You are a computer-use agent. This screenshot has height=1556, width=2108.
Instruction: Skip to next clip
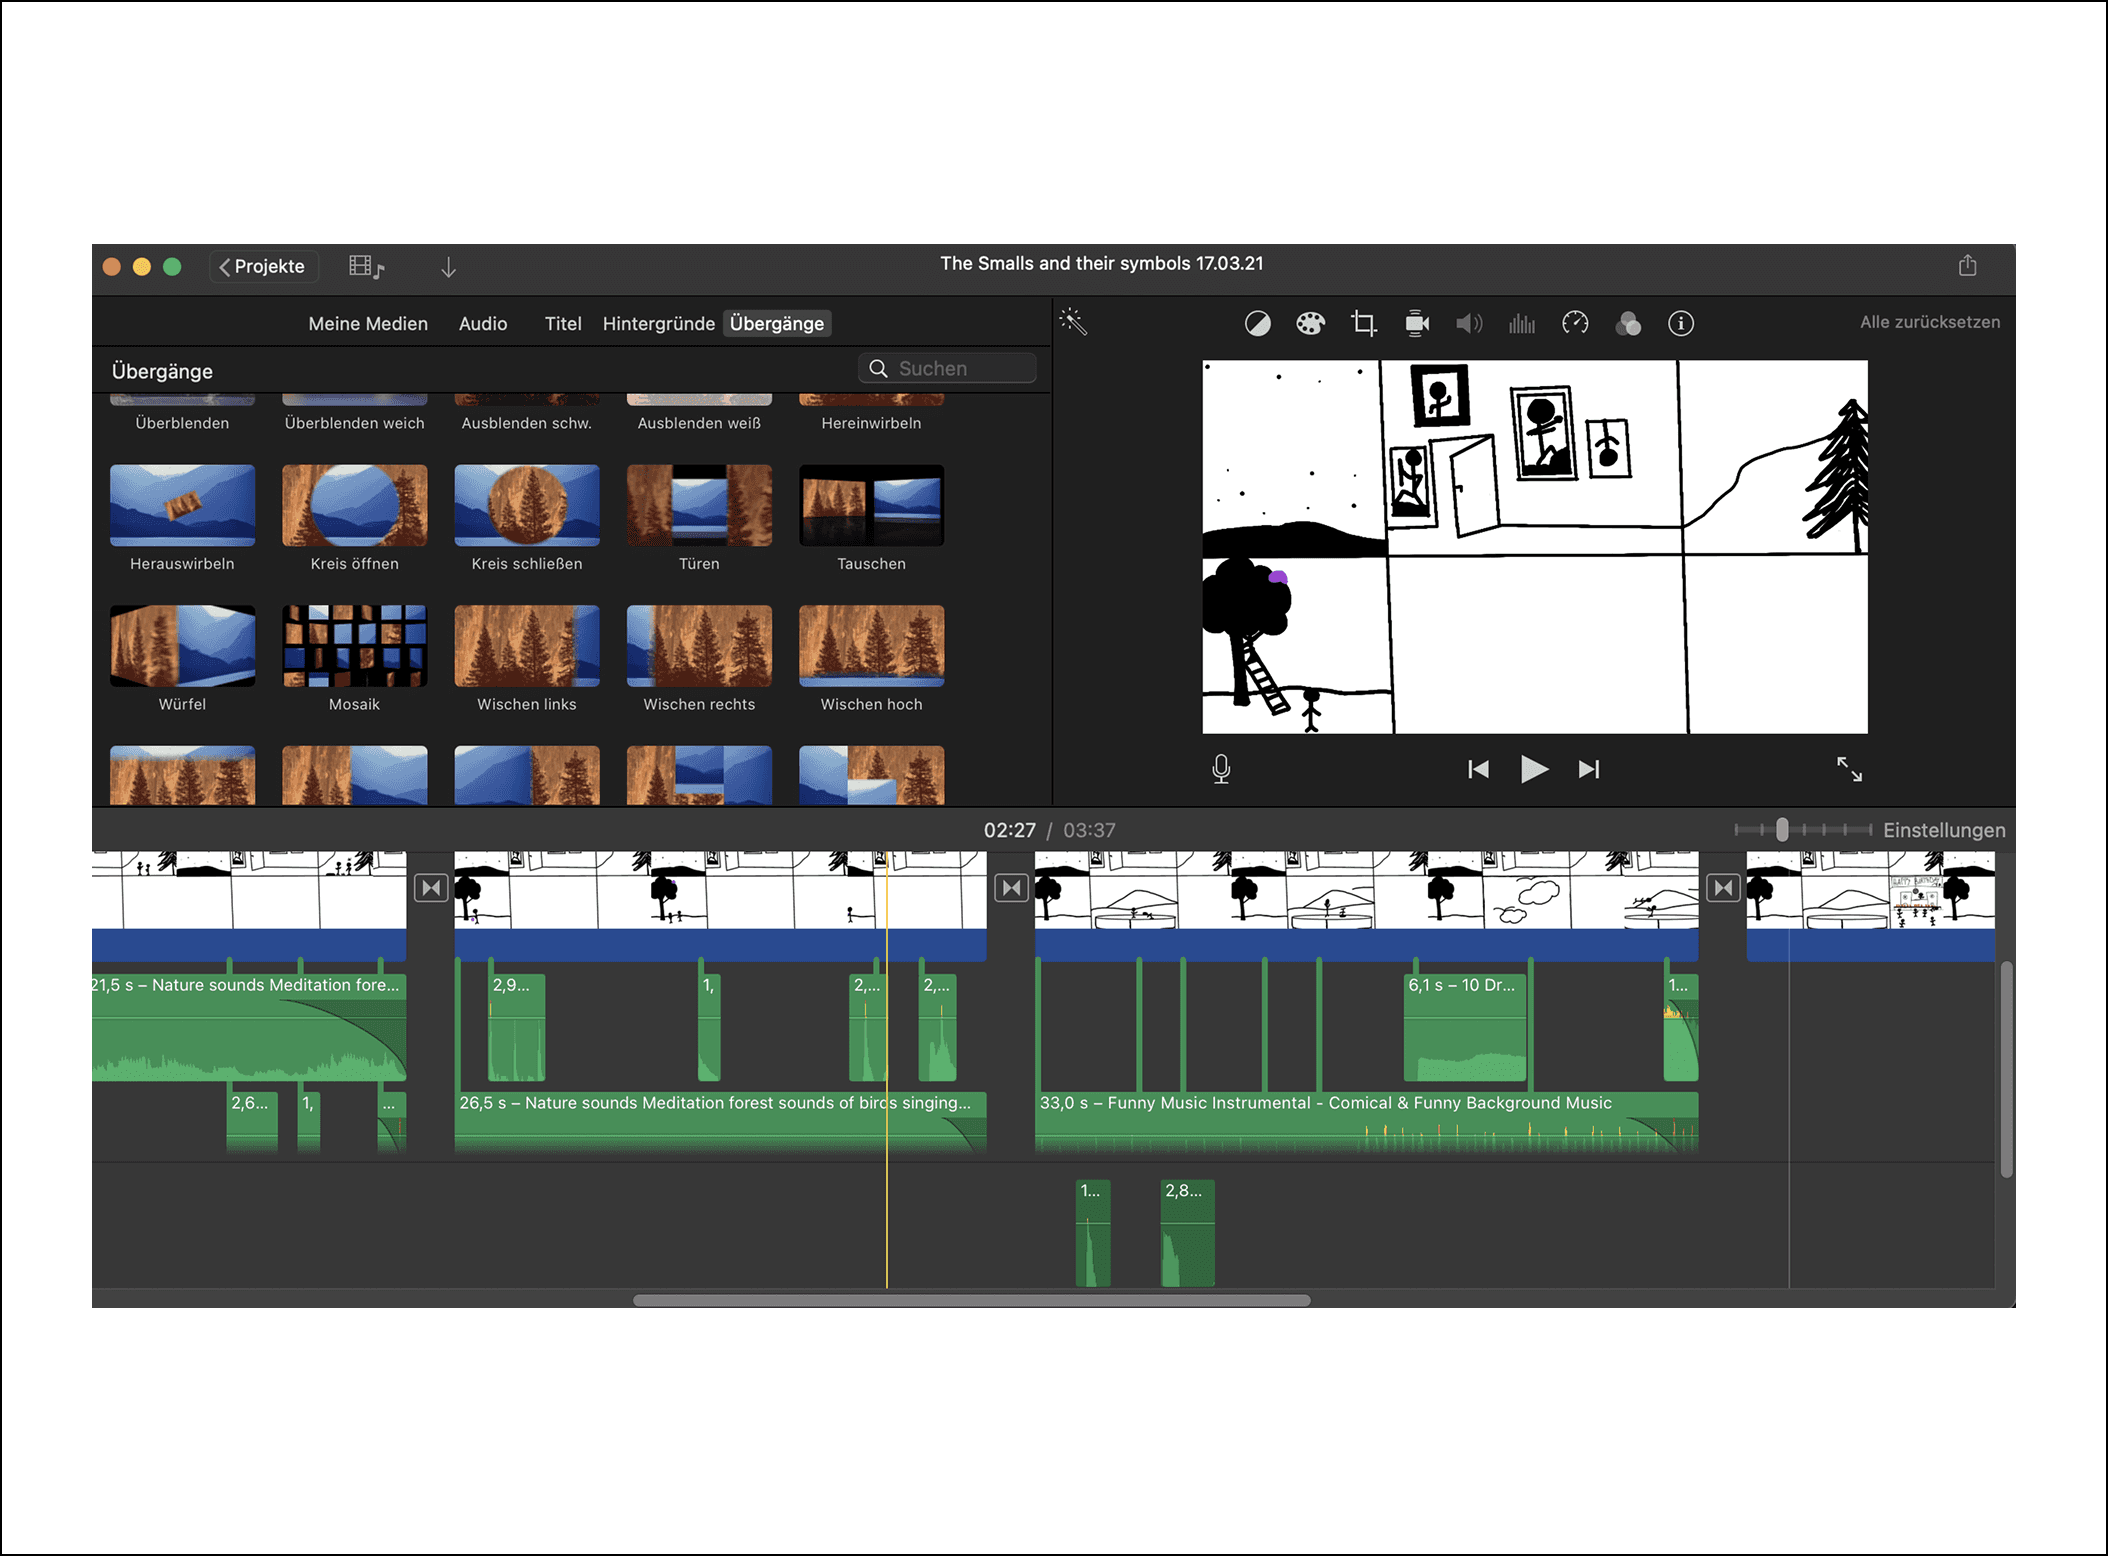click(1589, 769)
